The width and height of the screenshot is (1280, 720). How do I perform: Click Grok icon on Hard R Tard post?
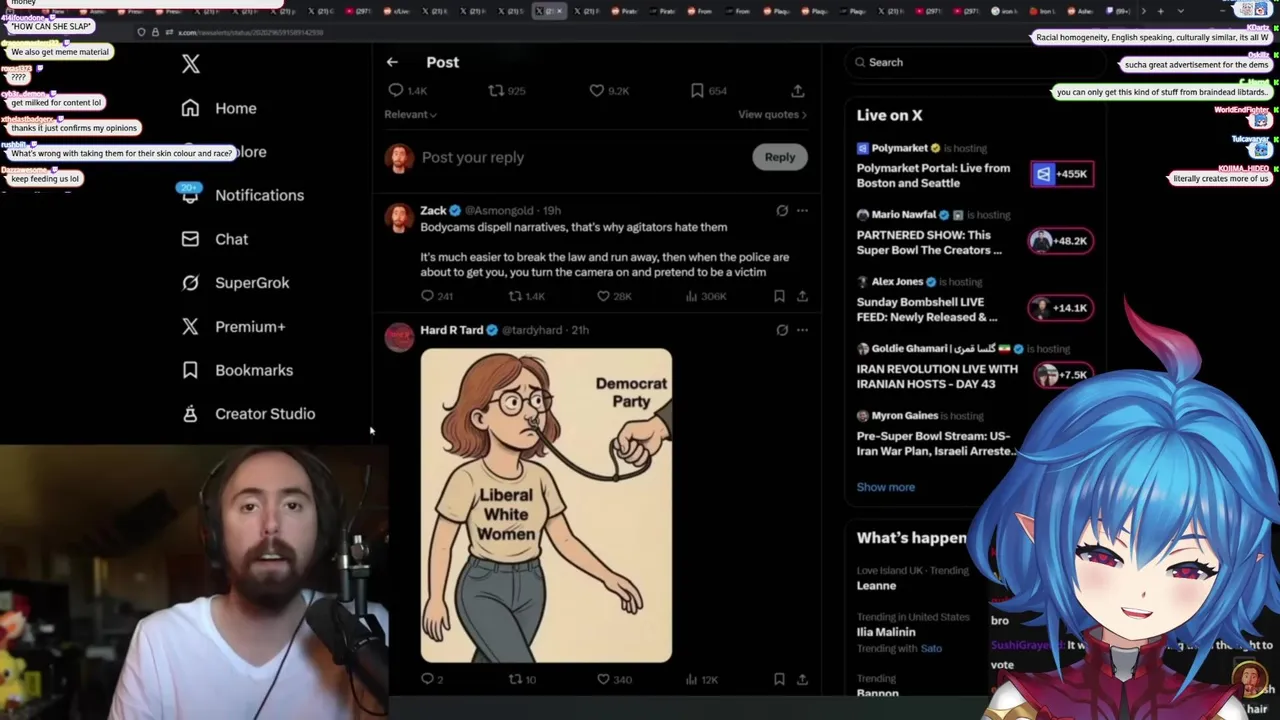pos(782,330)
